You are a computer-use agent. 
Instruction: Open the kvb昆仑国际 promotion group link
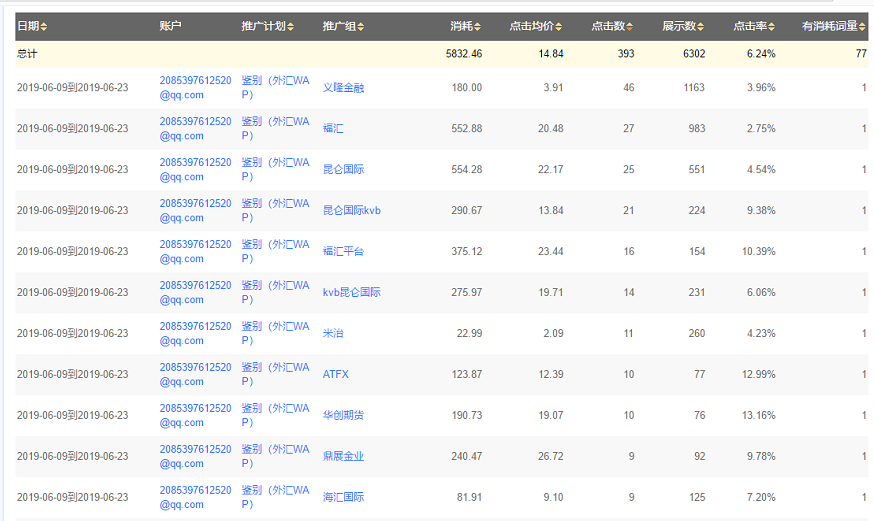tap(352, 292)
